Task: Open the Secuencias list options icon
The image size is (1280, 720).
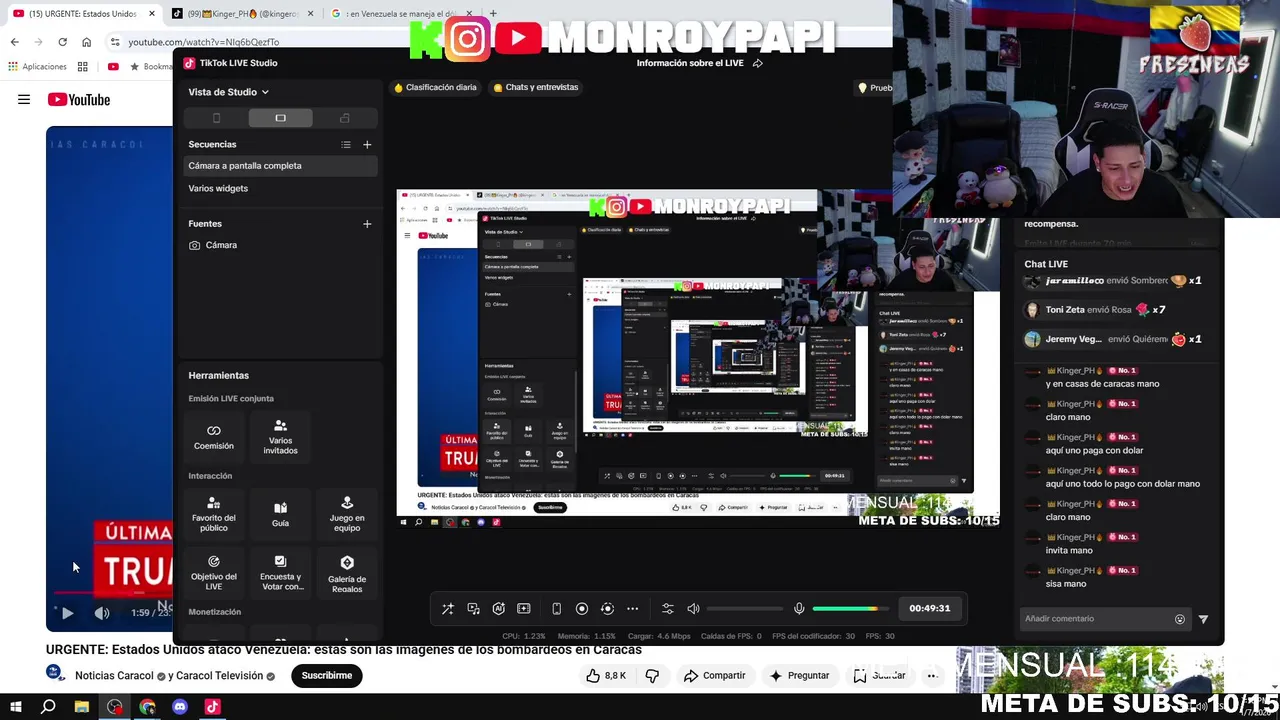Action: pyautogui.click(x=346, y=145)
